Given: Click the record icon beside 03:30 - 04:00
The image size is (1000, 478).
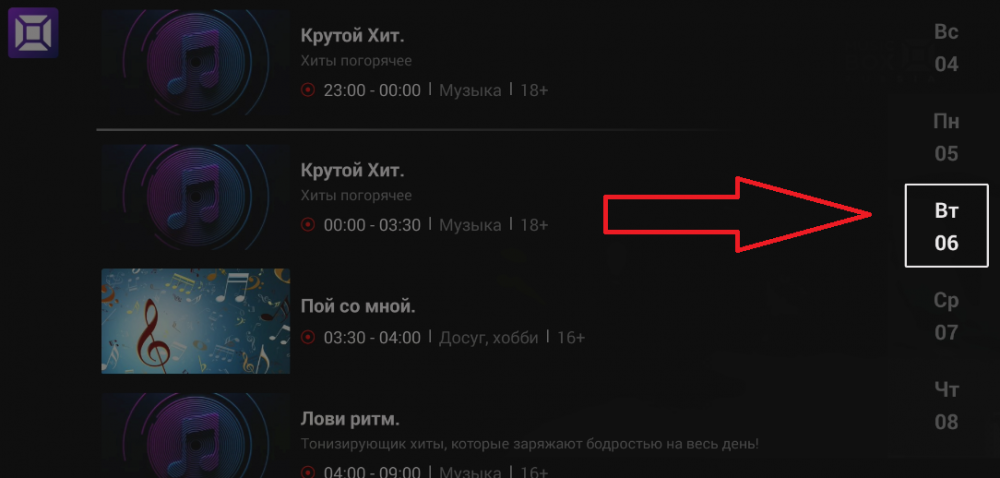Looking at the screenshot, I should tap(307, 337).
